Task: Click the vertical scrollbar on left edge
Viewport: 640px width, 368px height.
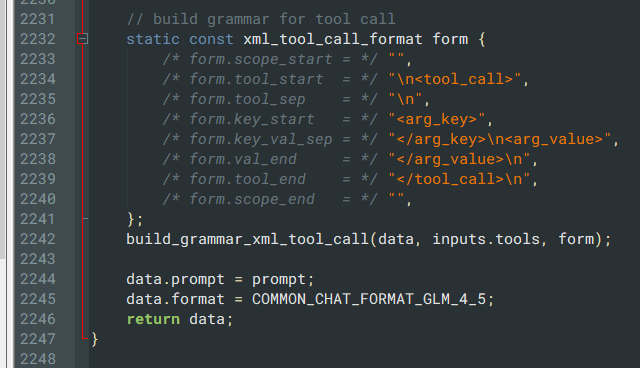Action: (3, 130)
